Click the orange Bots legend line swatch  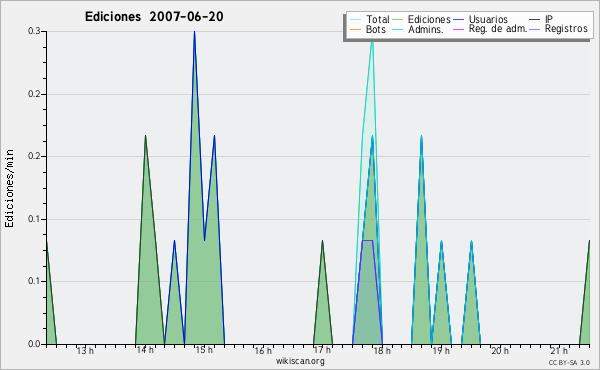355,29
